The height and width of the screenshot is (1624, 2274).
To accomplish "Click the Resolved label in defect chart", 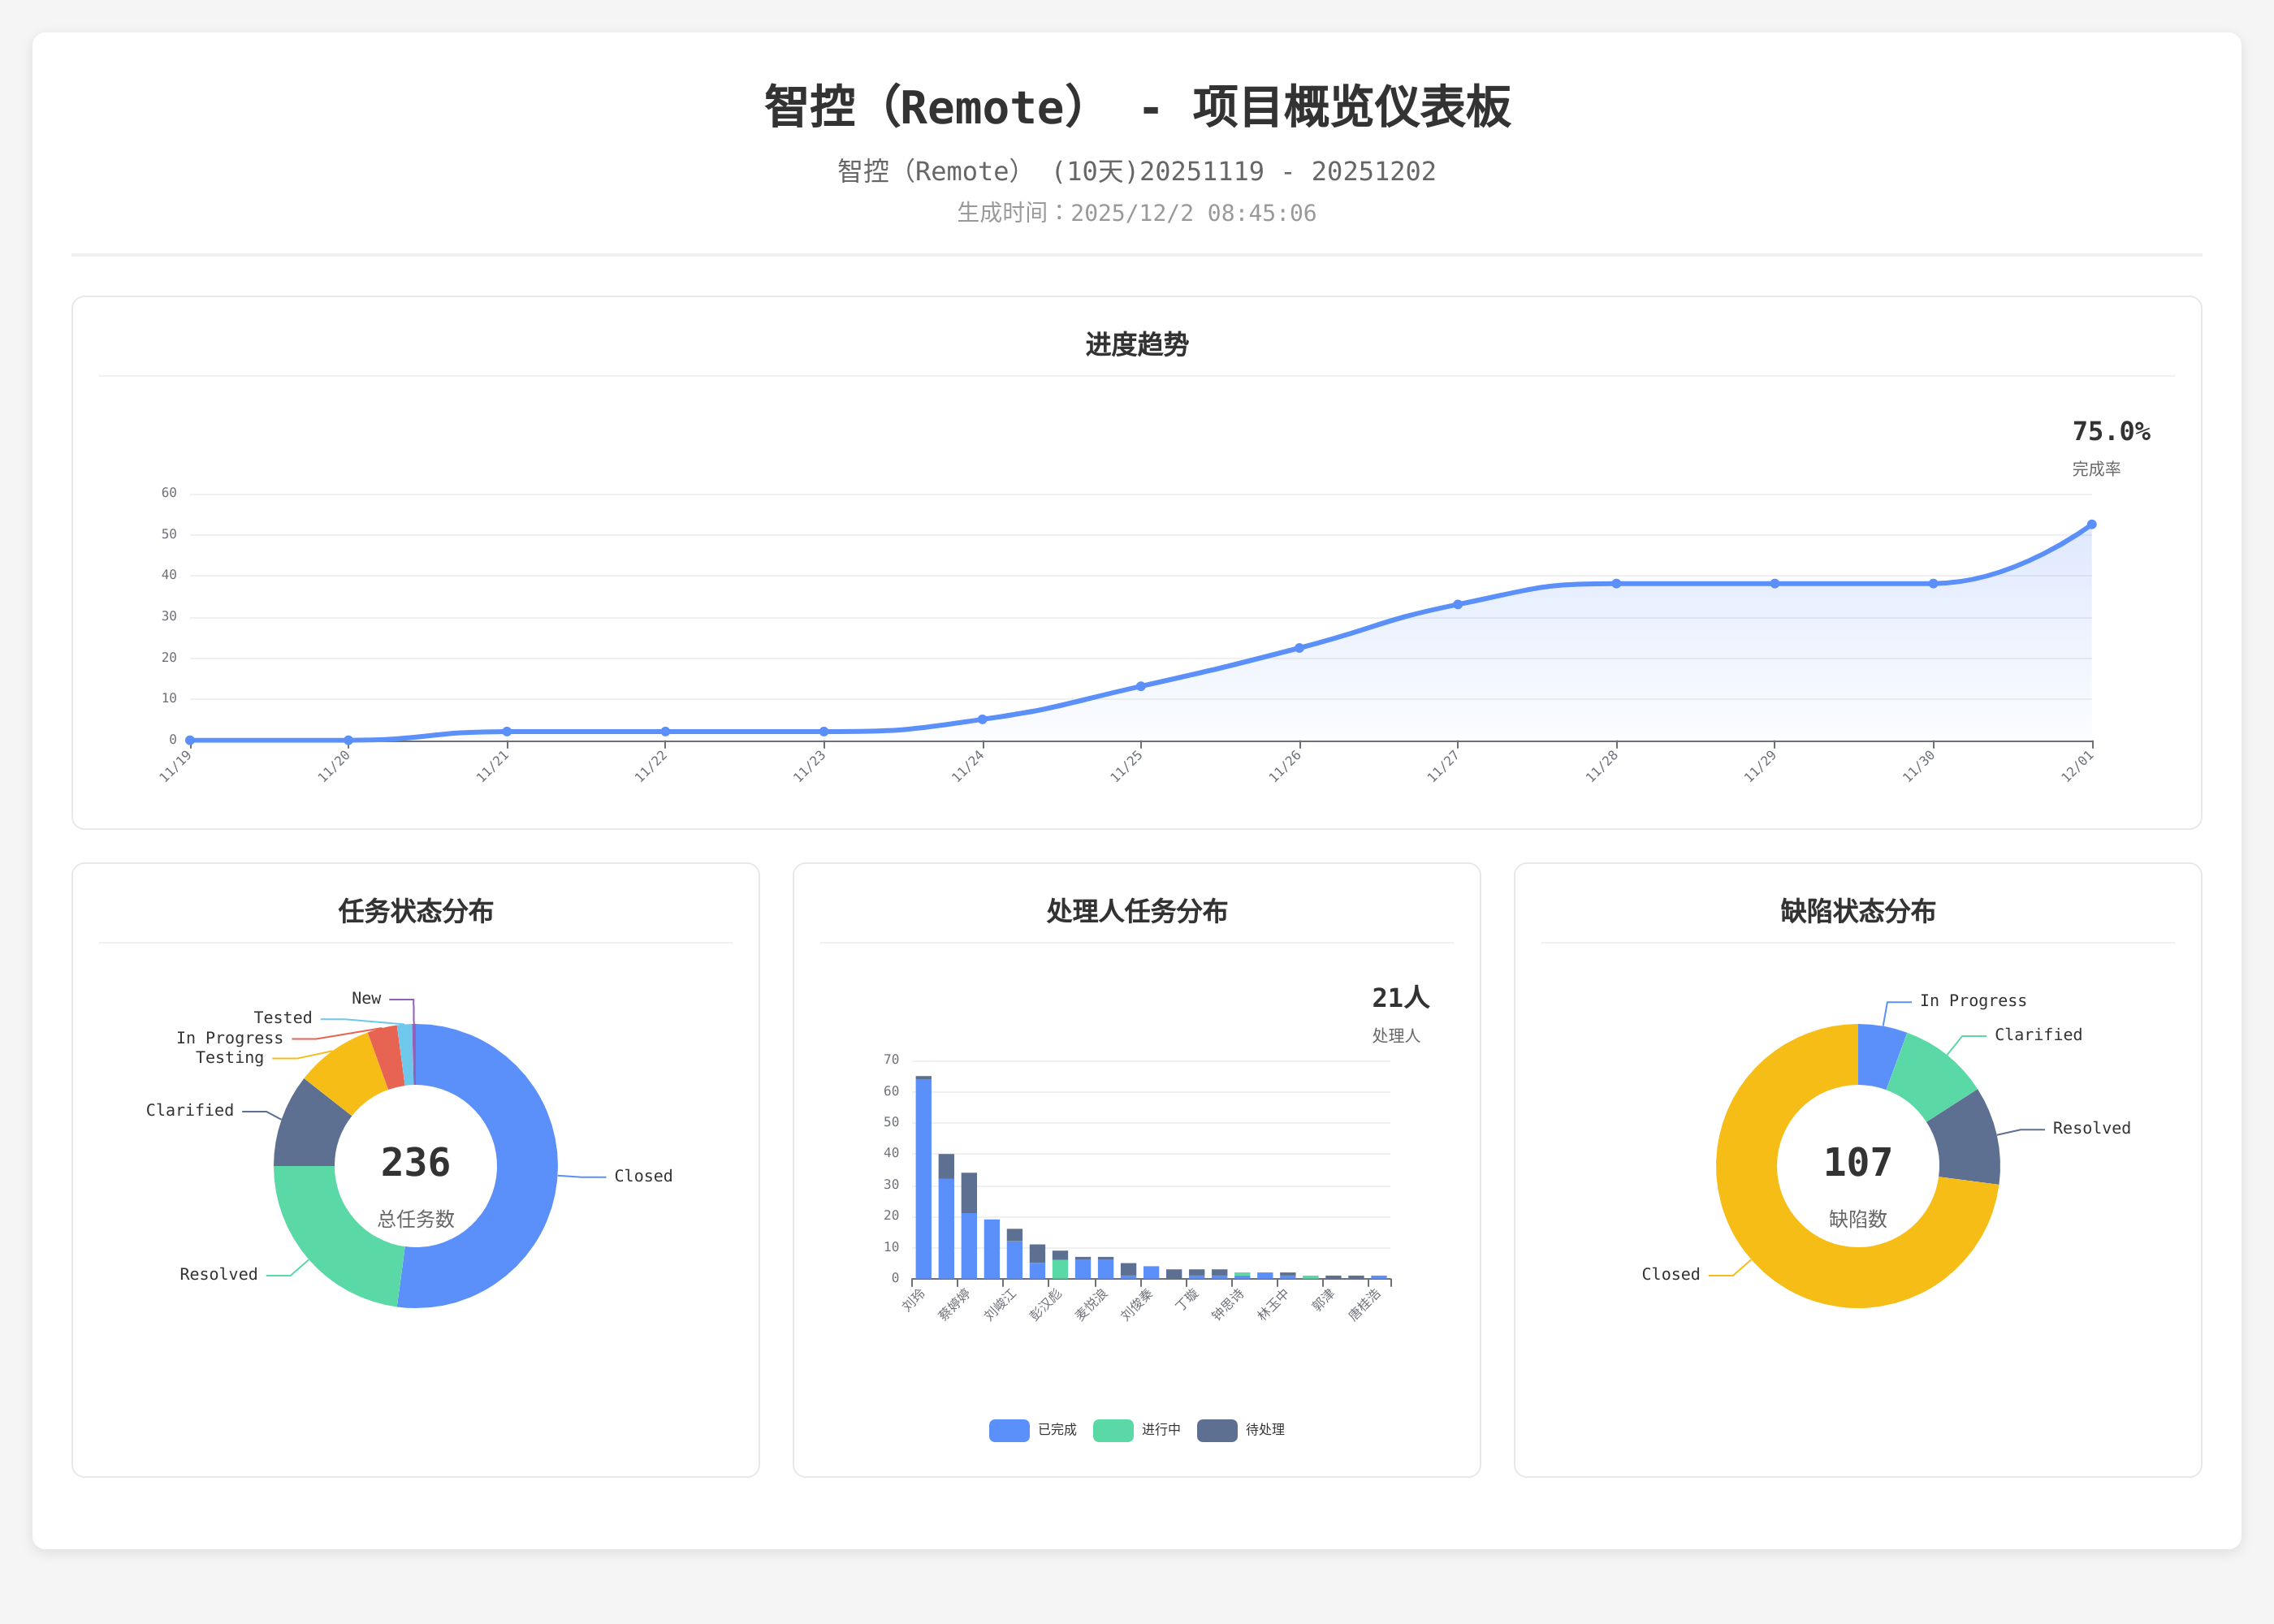I will click(x=2091, y=1128).
